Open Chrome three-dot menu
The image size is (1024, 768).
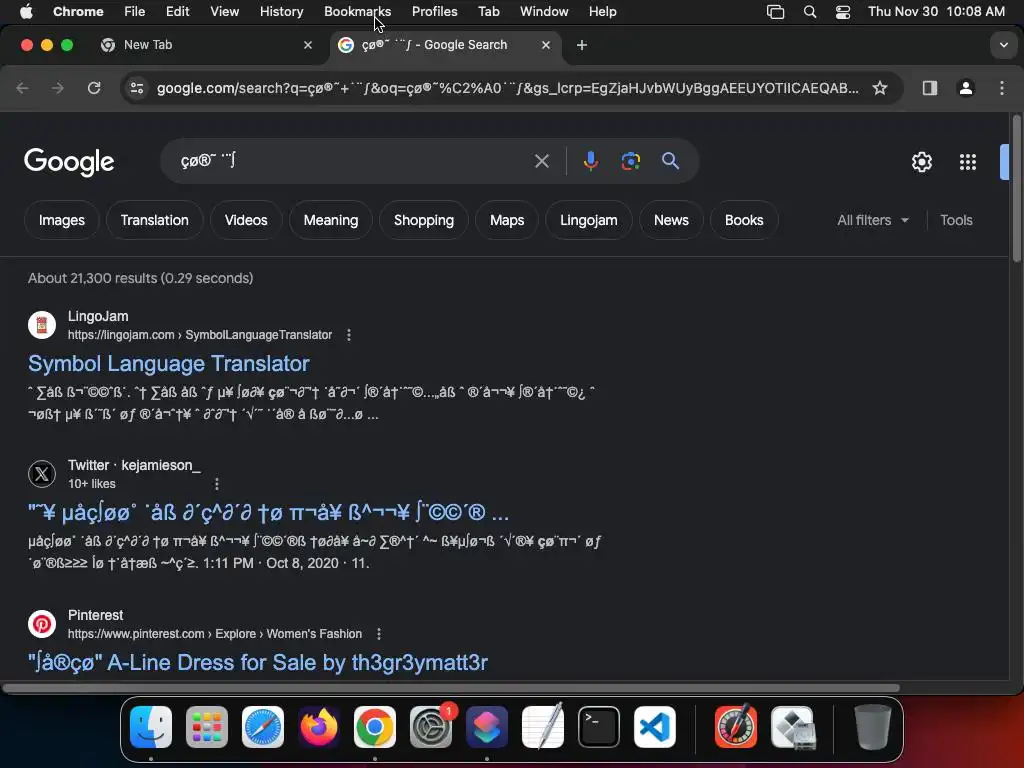point(1002,88)
